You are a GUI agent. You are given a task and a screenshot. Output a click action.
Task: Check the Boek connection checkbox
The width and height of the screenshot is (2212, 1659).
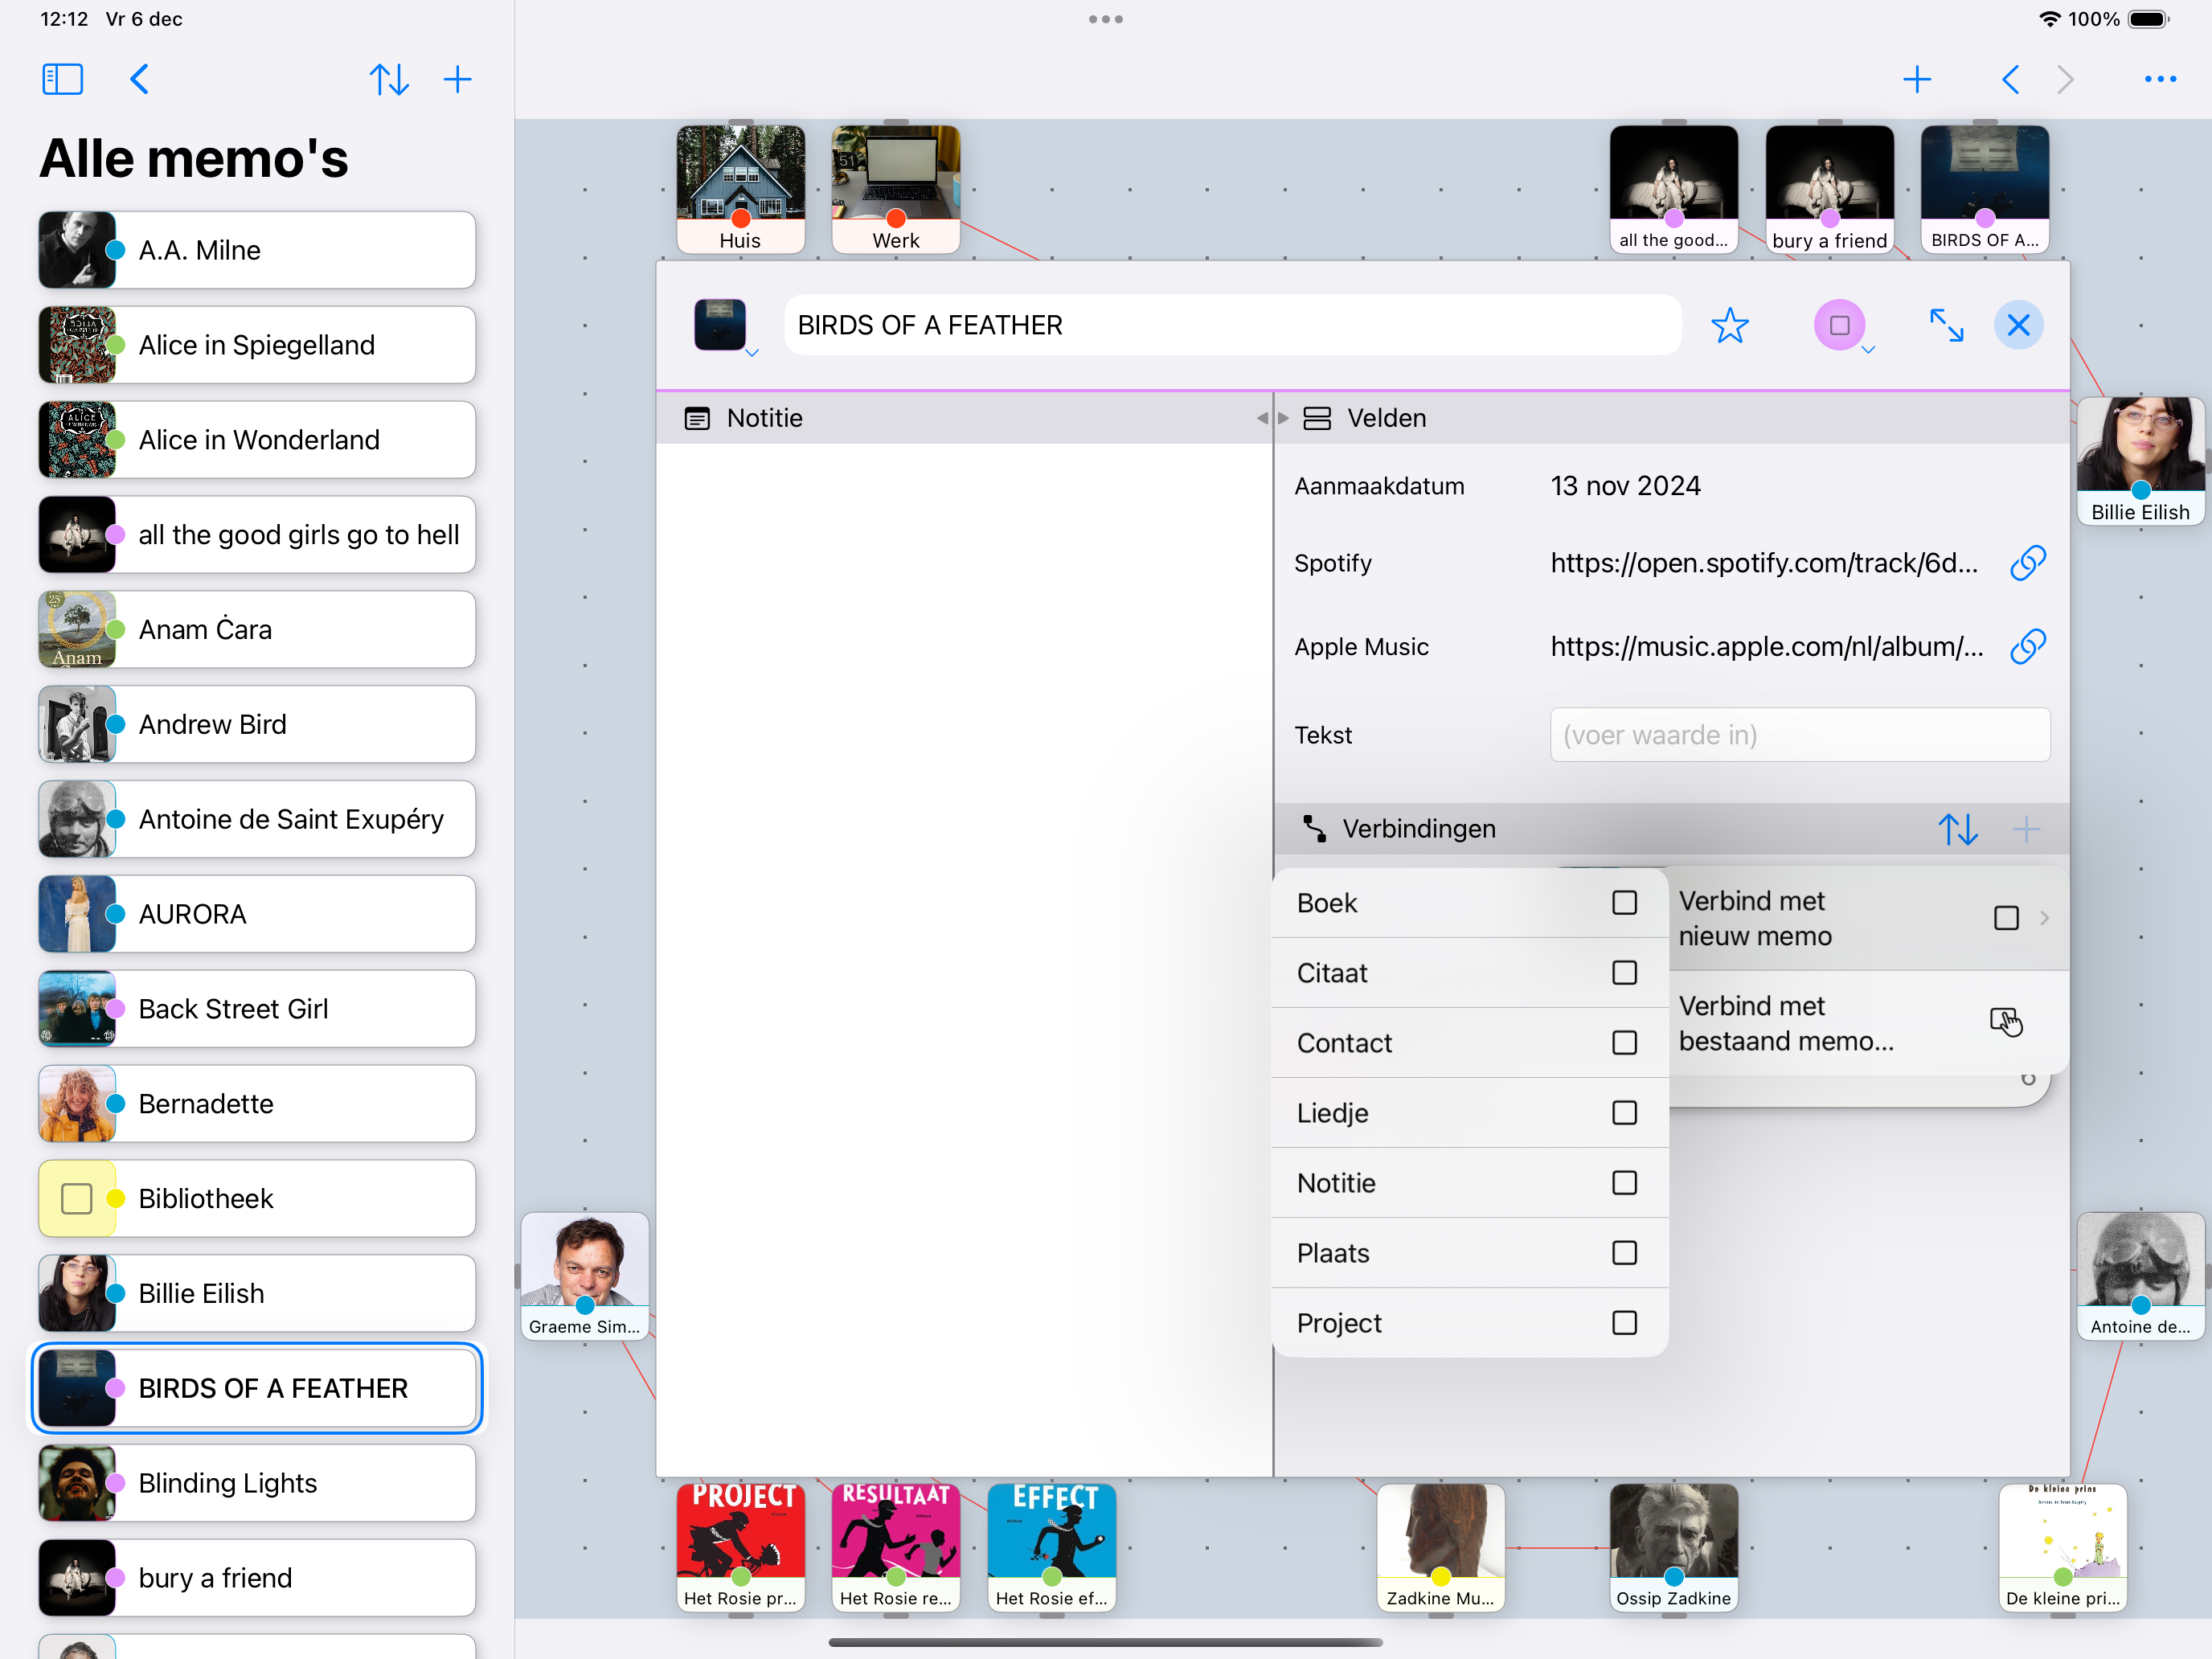click(x=1625, y=902)
